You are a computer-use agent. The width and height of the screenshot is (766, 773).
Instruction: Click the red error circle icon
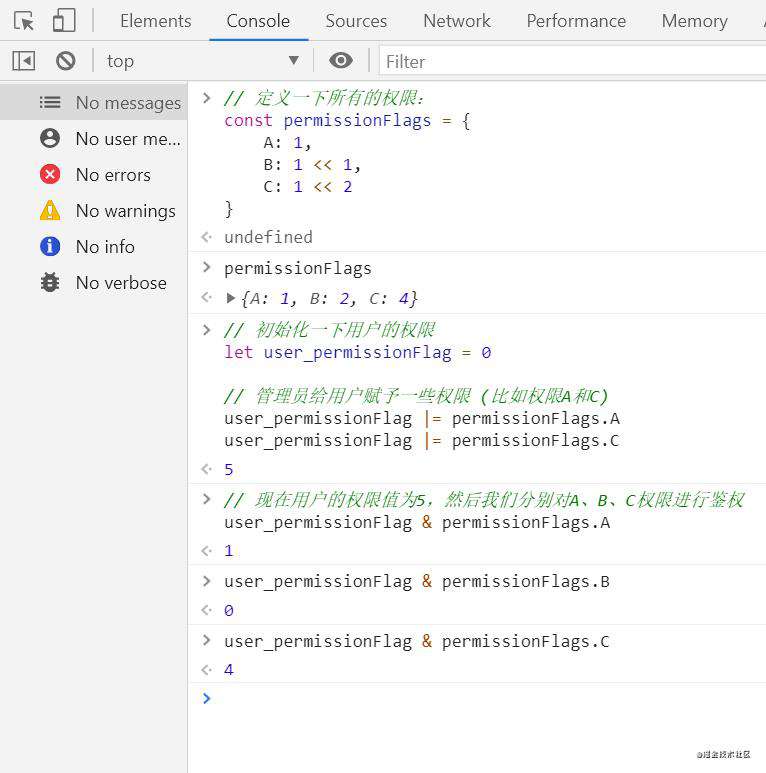(50, 174)
